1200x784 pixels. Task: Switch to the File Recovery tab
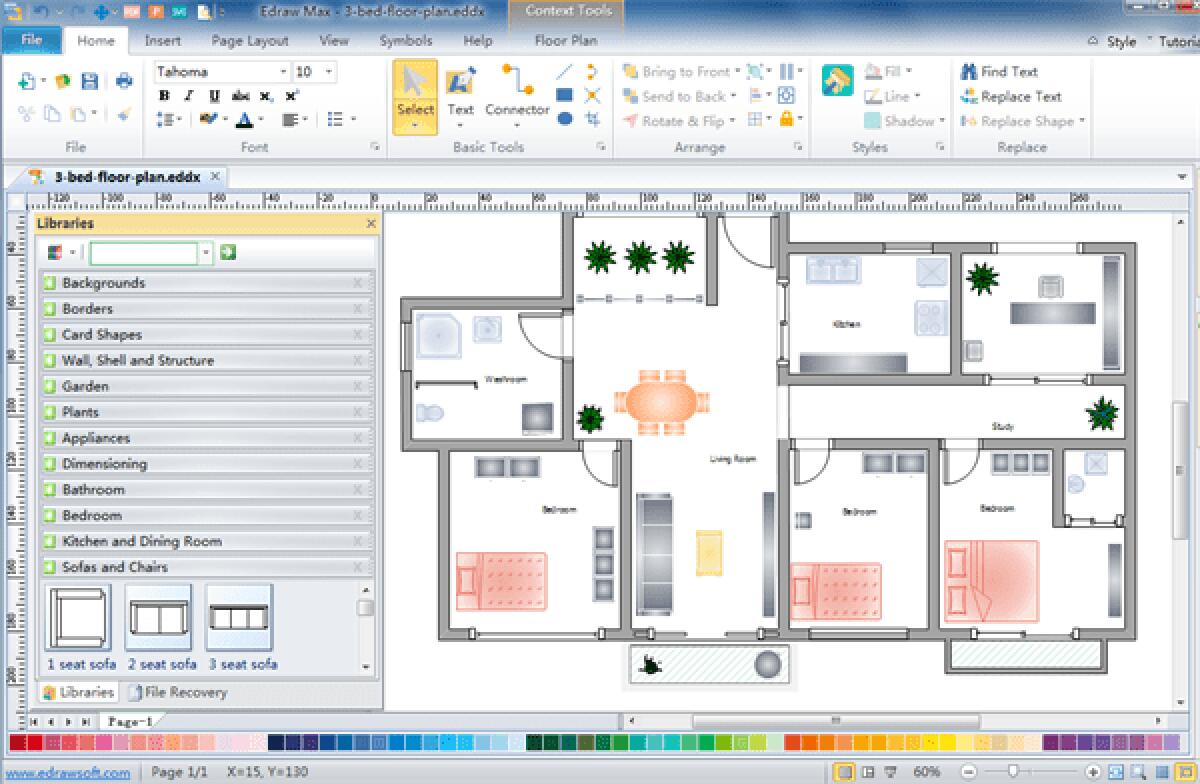pos(186,691)
